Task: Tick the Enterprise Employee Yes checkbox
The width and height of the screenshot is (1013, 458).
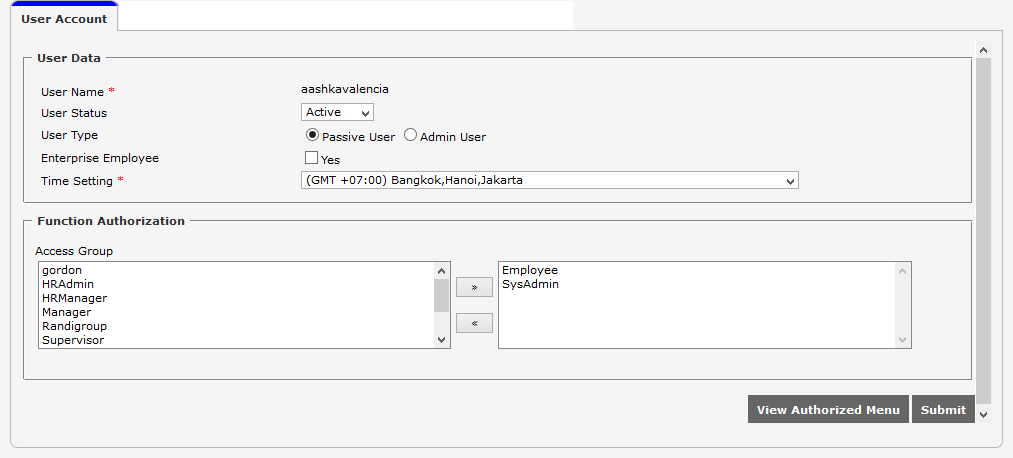Action: (311, 158)
